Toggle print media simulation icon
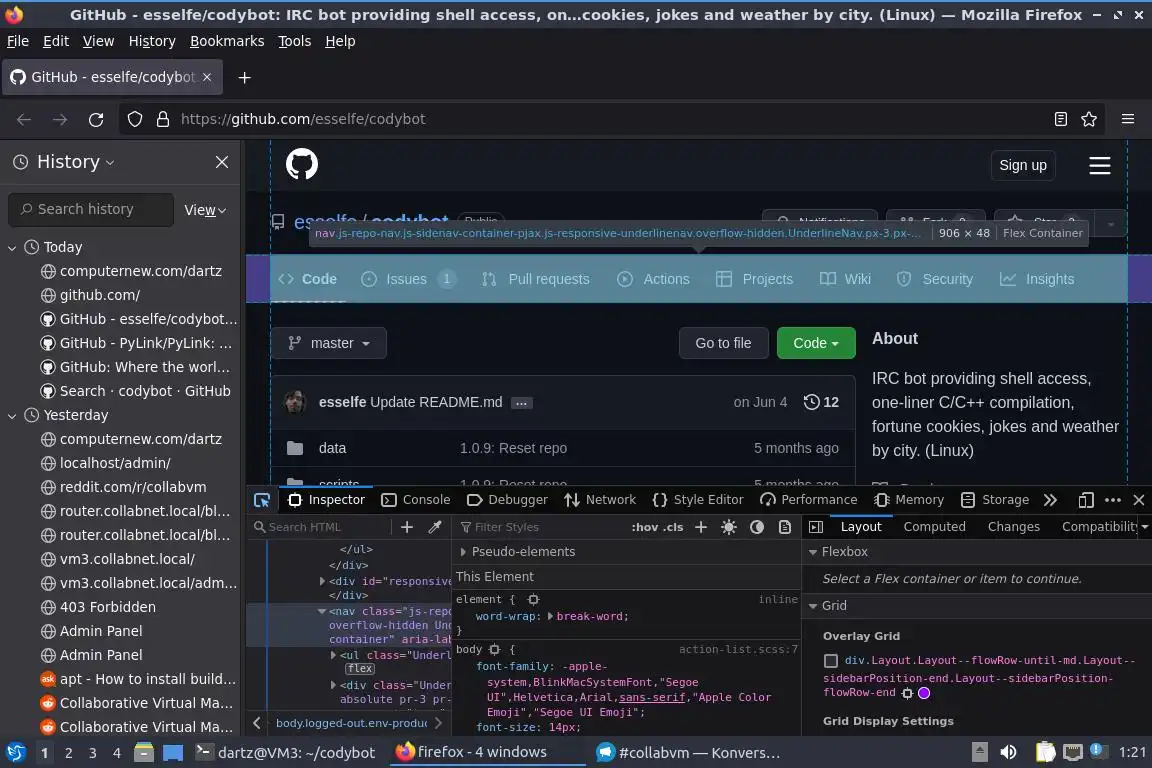Image resolution: width=1152 pixels, height=768 pixels. [x=785, y=527]
